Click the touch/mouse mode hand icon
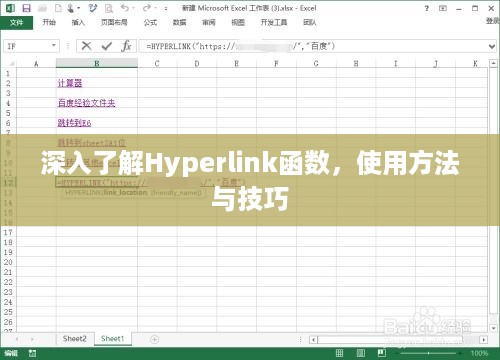Viewport: 500px width, 360px height. tap(70, 8)
